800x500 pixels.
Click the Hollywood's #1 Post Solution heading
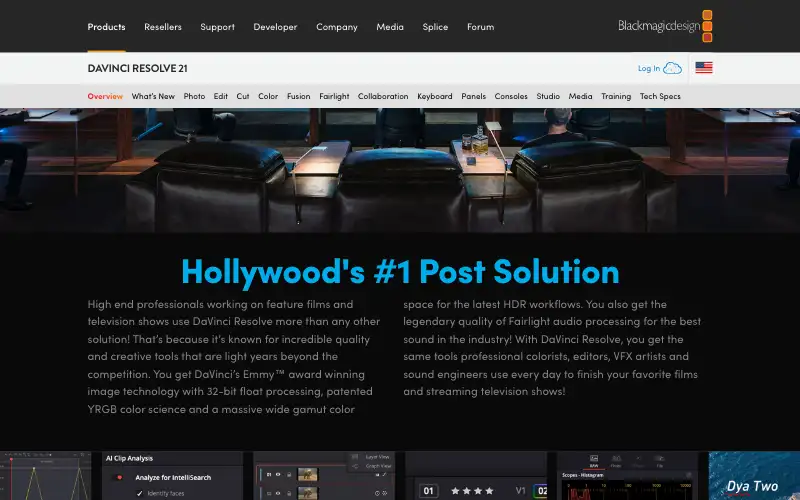point(401,271)
